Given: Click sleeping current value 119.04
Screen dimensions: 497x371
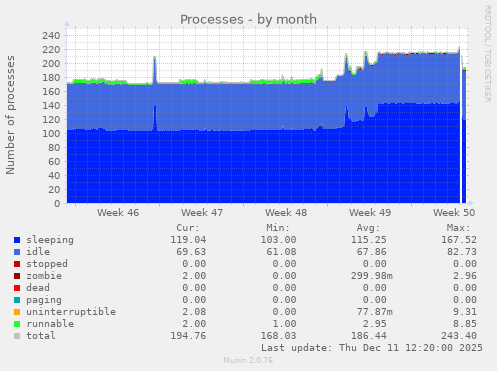Looking at the screenshot, I should pos(188,240).
